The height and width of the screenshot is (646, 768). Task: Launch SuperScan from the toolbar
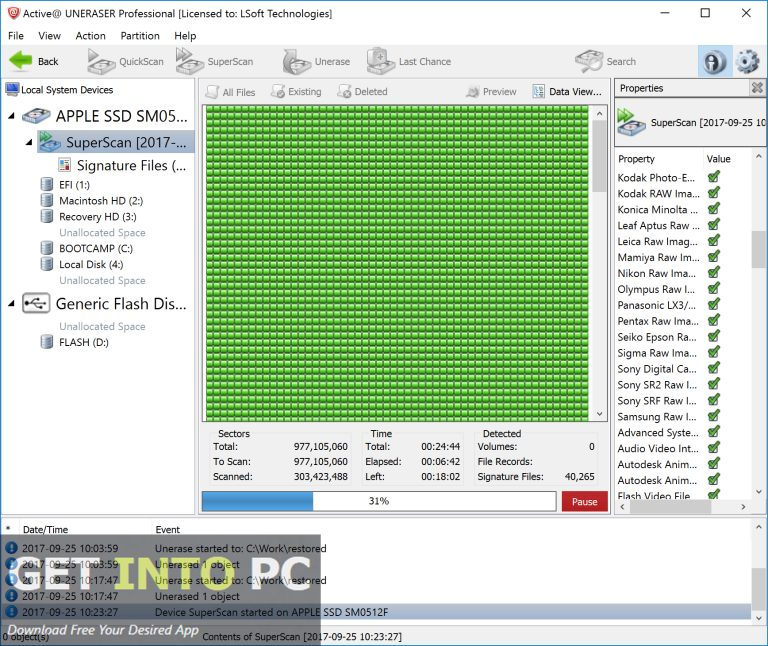(214, 61)
